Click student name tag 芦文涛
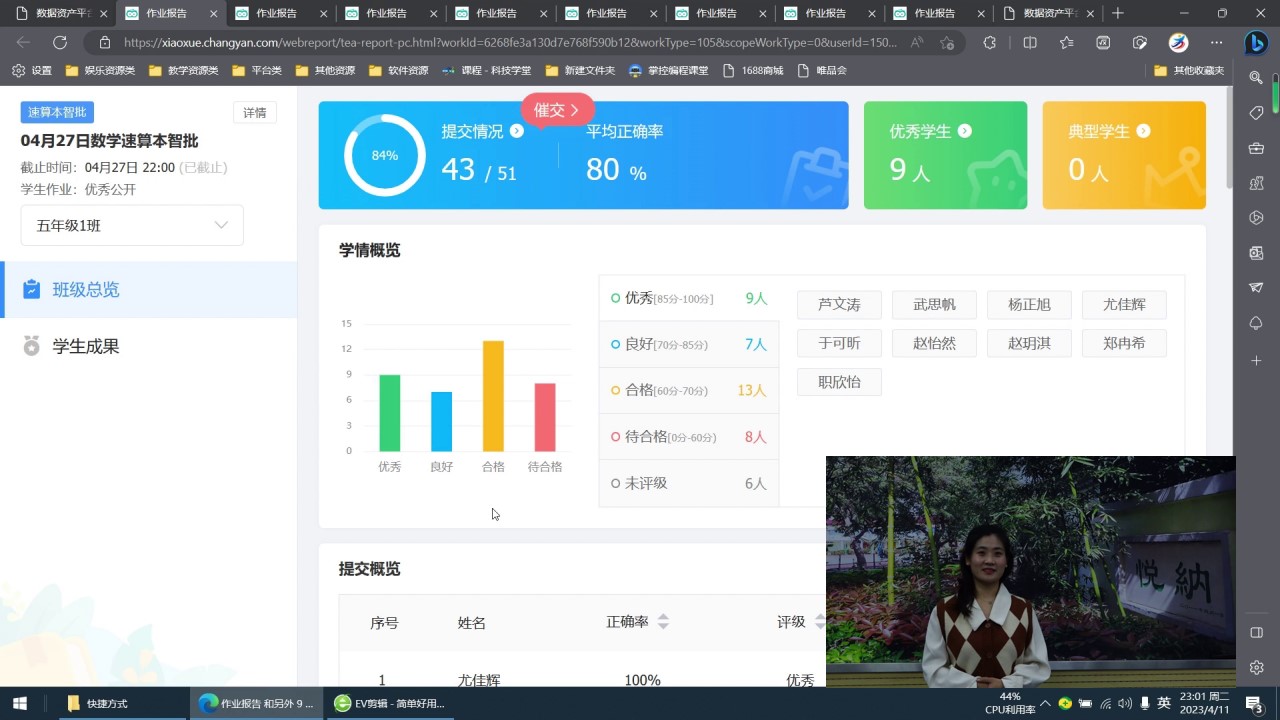The image size is (1280, 720). (x=839, y=305)
